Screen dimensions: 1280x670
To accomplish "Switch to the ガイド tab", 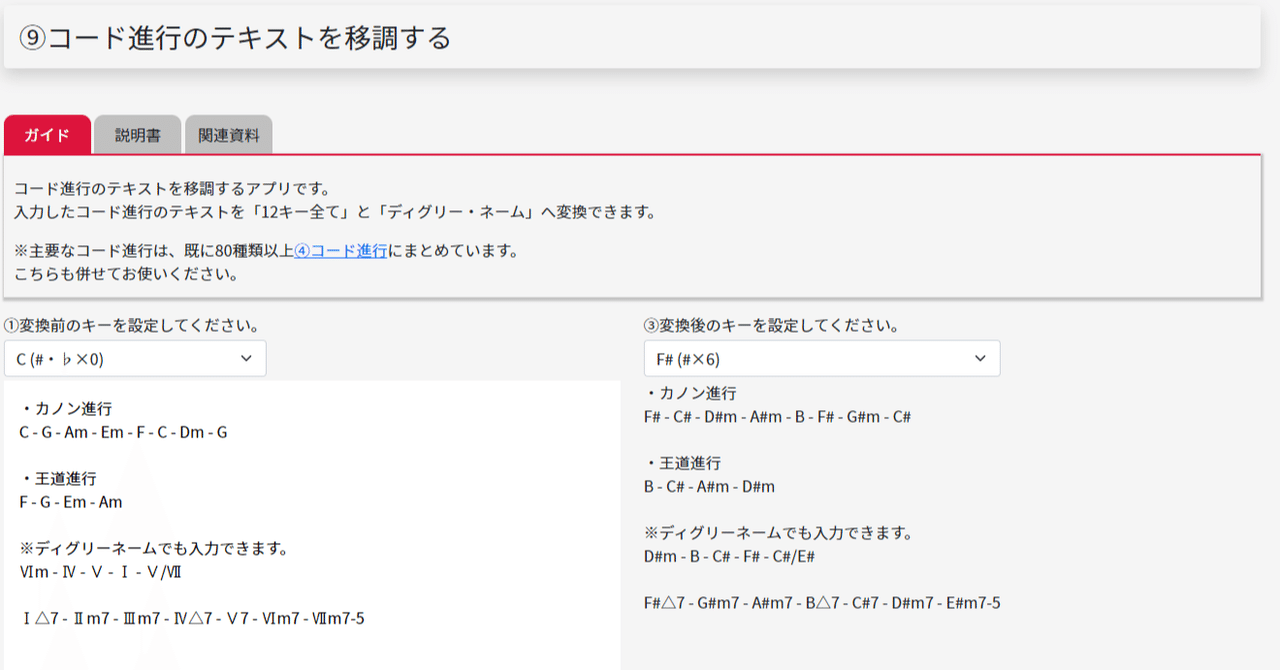I will tap(47, 135).
